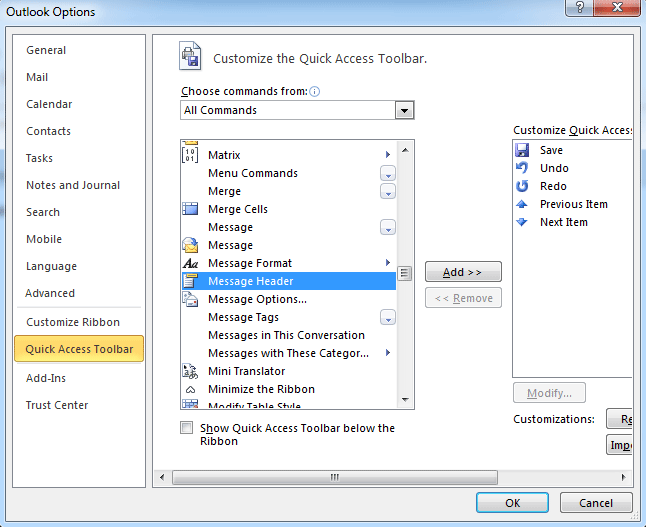
Task: Select the Merge Cells command text
Action: point(238,209)
